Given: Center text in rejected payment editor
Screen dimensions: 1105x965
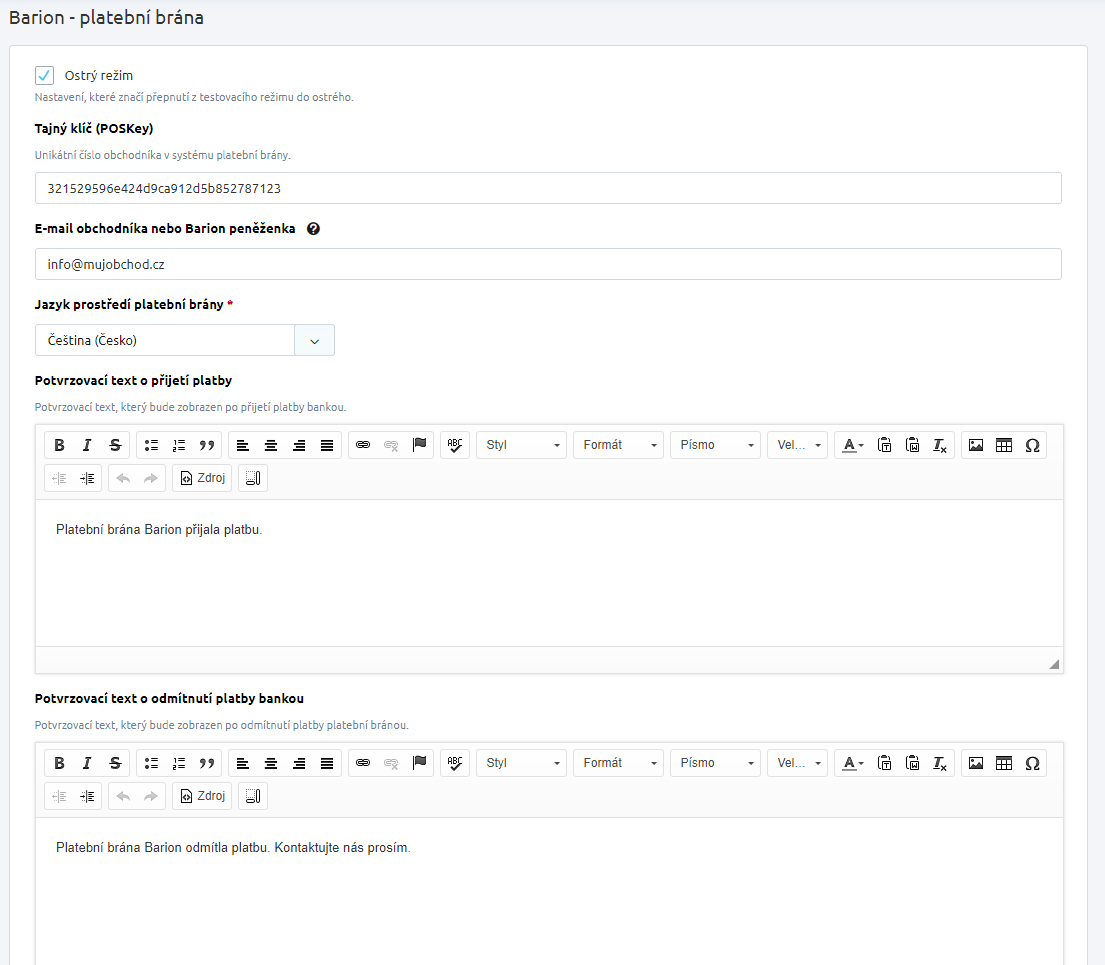Looking at the screenshot, I should (271, 763).
